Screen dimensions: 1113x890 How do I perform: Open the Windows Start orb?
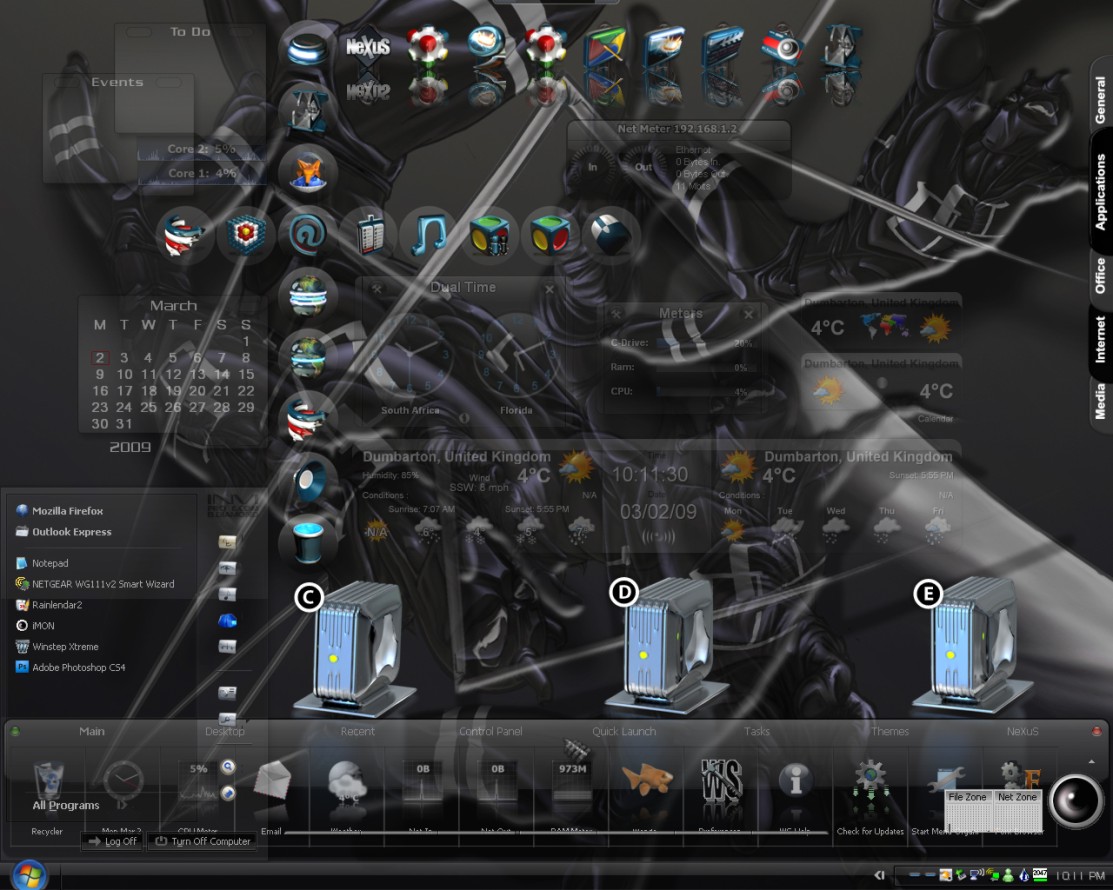point(29,874)
